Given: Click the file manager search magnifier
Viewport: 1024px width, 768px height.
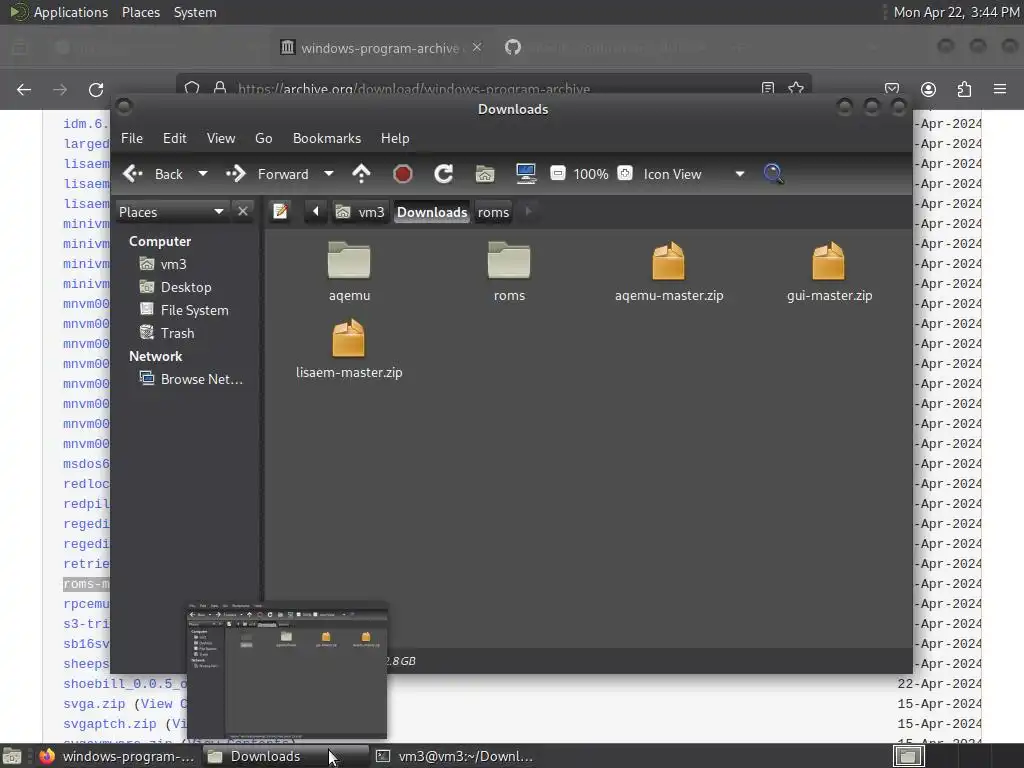Looking at the screenshot, I should pos(773,174).
